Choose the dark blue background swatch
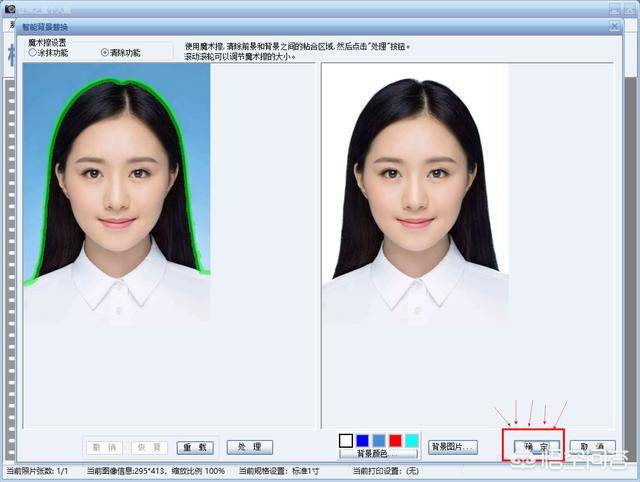 click(362, 441)
